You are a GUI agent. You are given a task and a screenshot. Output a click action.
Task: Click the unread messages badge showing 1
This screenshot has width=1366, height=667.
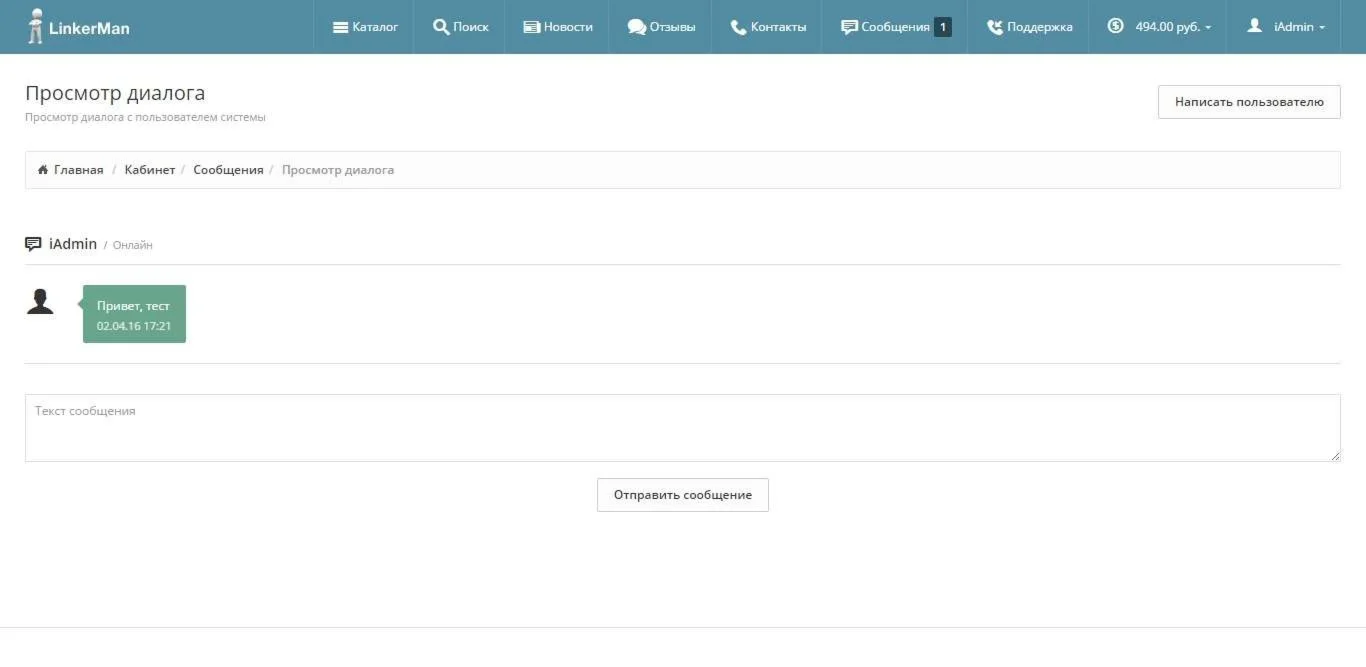click(942, 27)
